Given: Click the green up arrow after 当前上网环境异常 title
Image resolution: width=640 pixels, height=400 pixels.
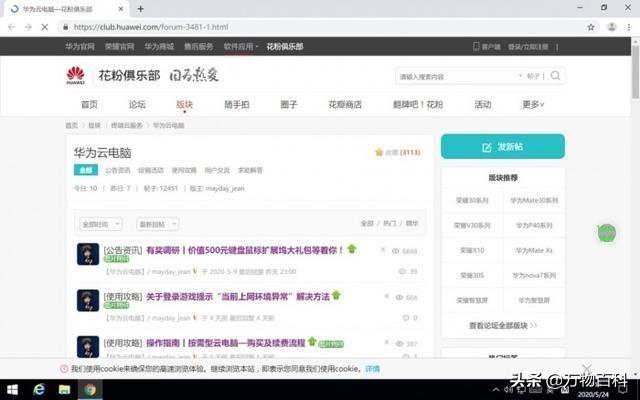Looking at the screenshot, I should click(x=336, y=295).
